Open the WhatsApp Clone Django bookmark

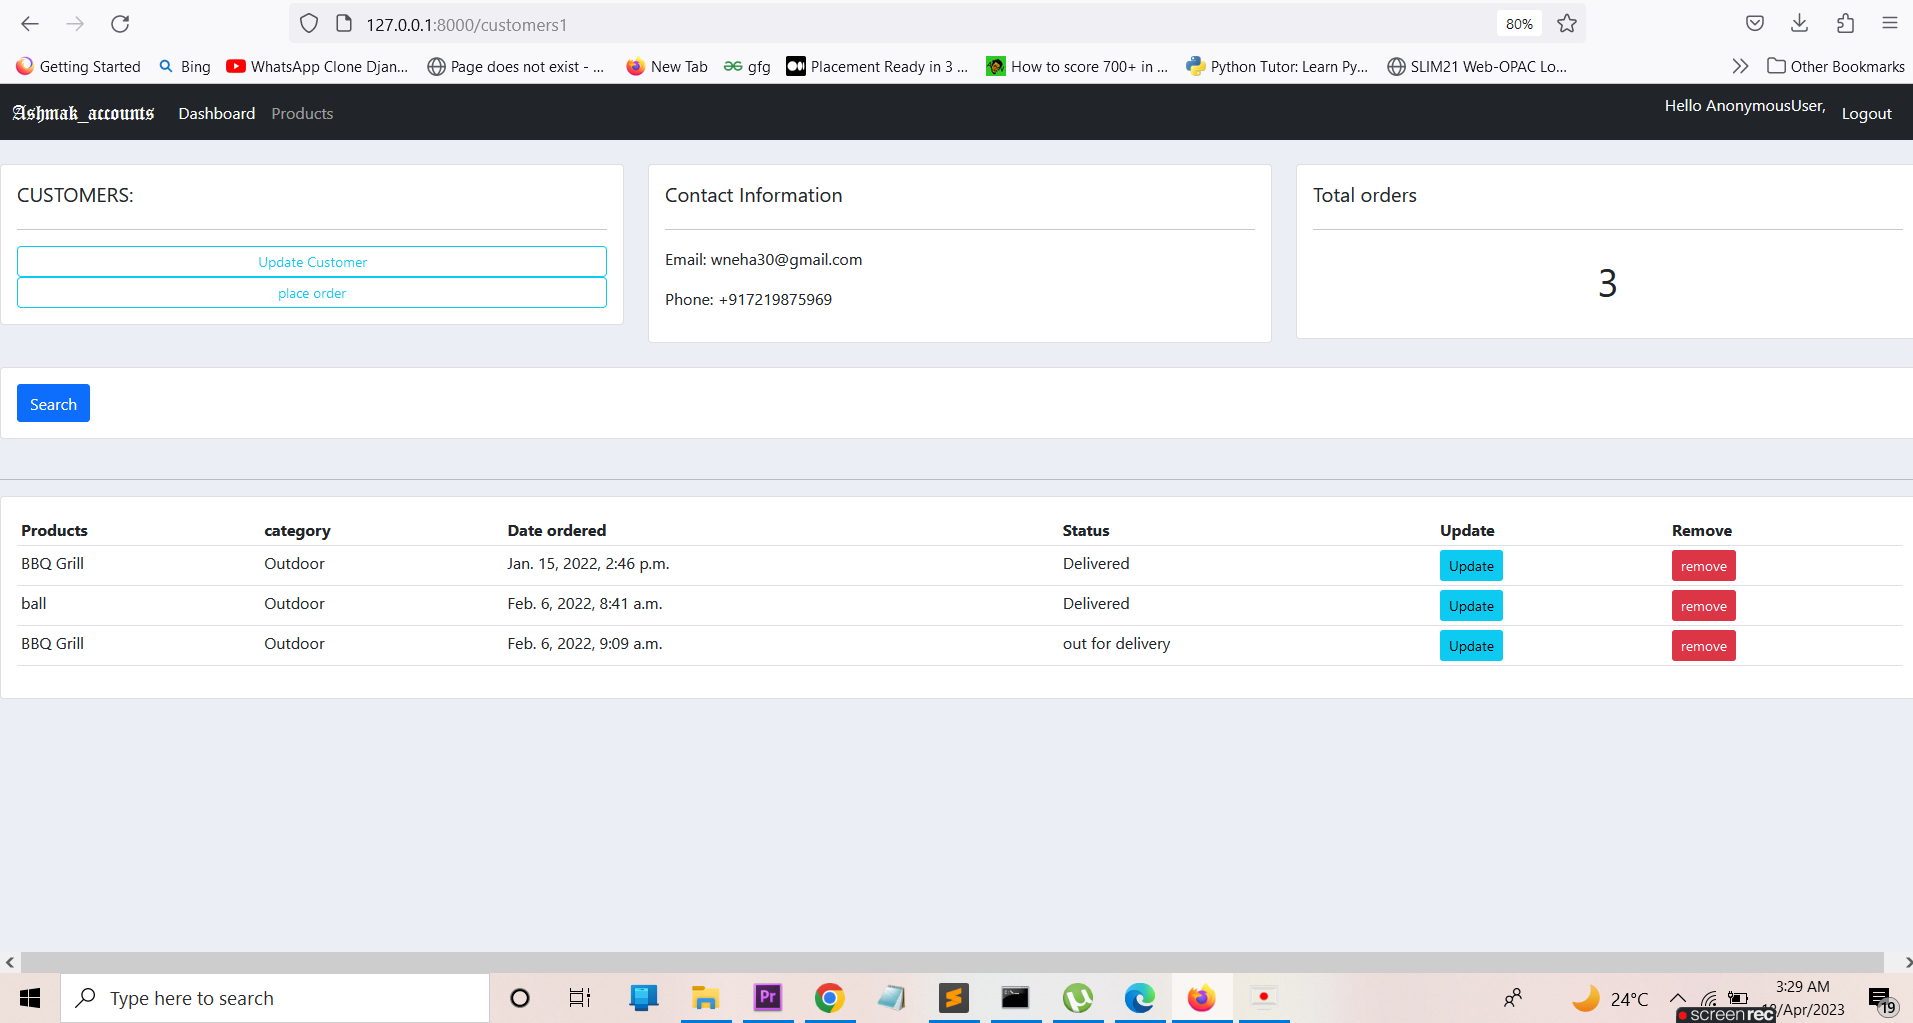(317, 66)
